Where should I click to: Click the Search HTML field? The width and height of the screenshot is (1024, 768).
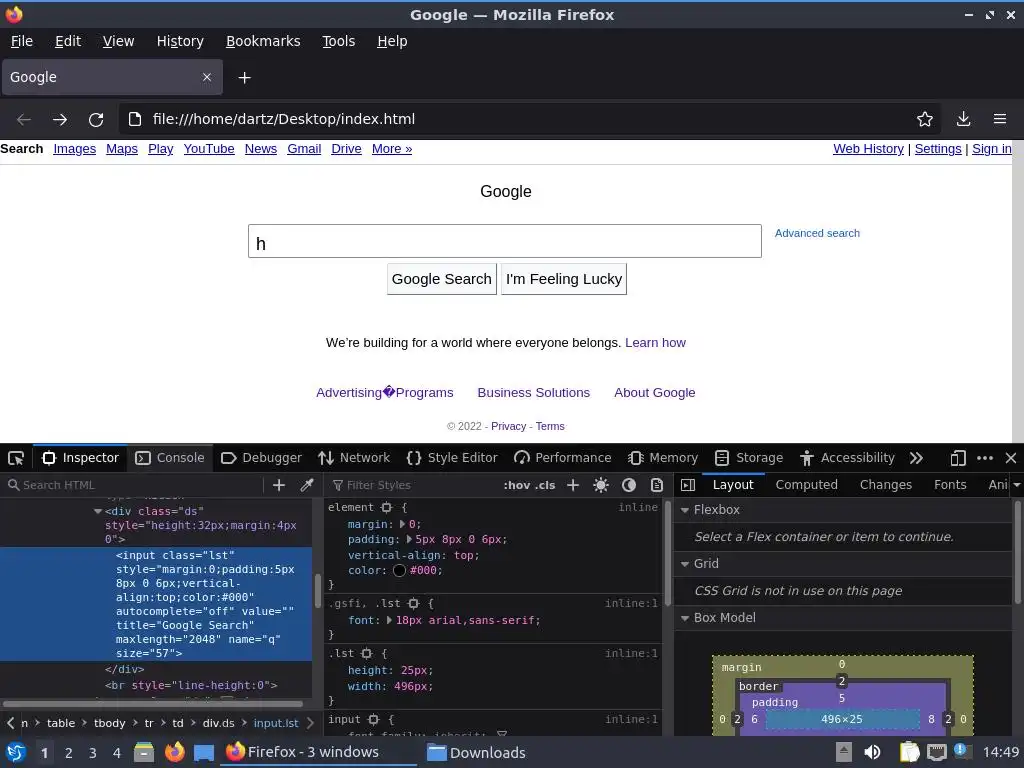(134, 485)
